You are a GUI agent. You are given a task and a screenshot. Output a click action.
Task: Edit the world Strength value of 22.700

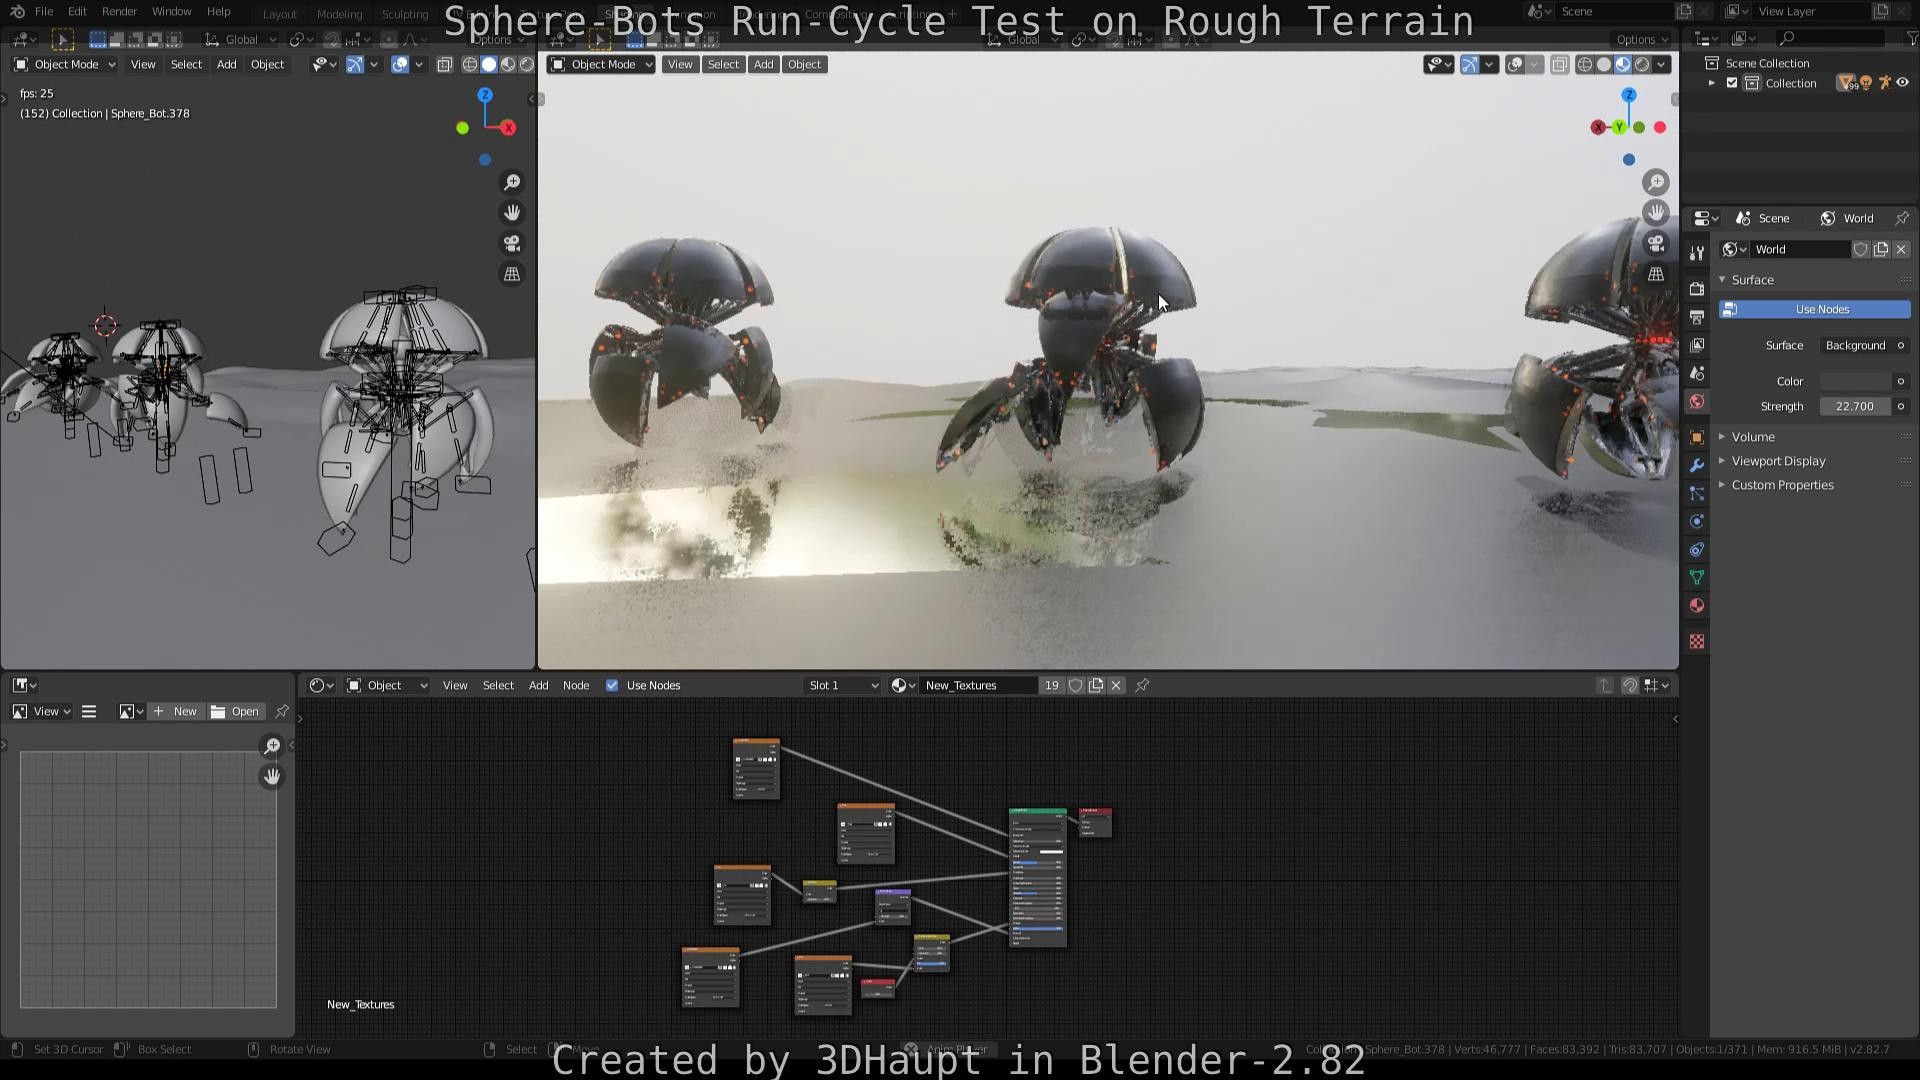(1855, 406)
